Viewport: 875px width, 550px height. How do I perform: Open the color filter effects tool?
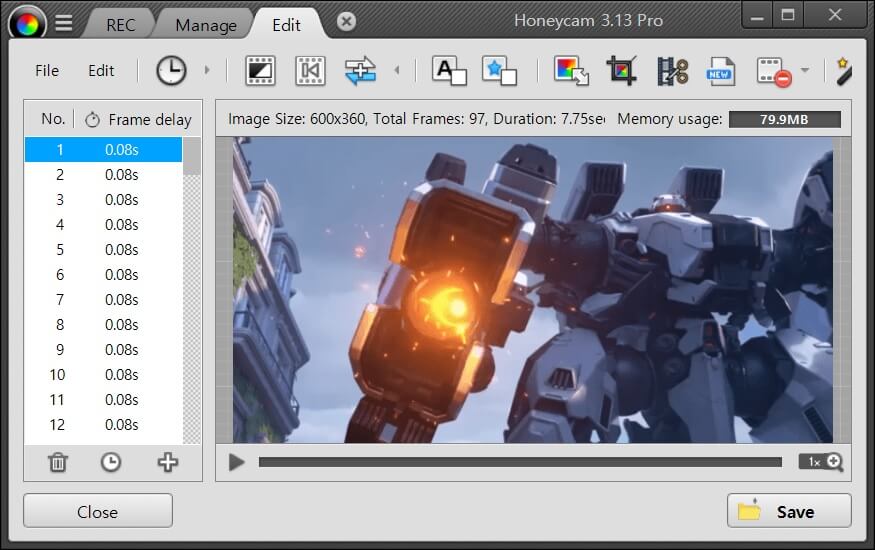coord(572,70)
